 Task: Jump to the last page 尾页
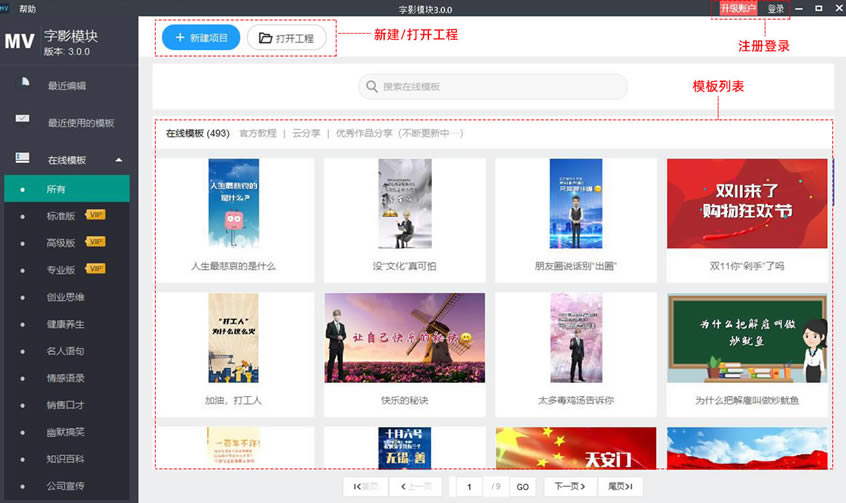tap(620, 486)
